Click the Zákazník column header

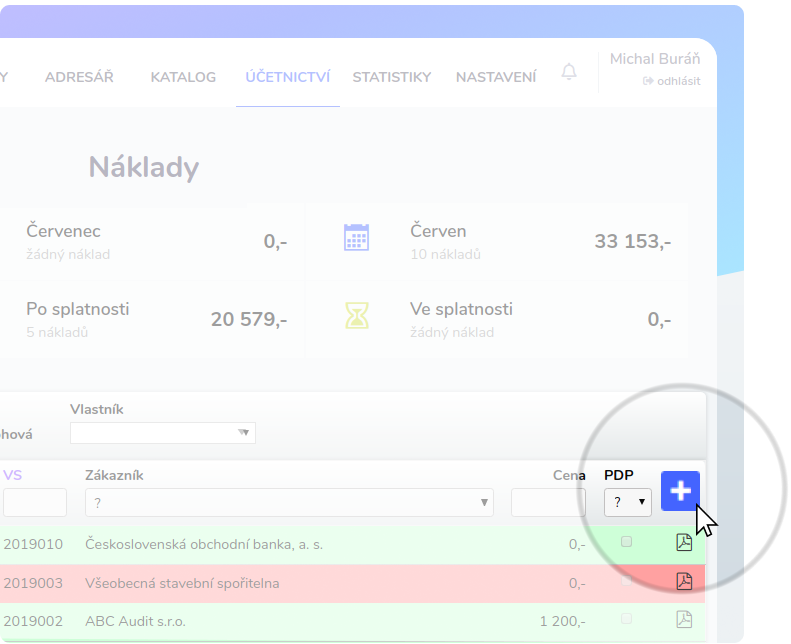click(x=114, y=475)
